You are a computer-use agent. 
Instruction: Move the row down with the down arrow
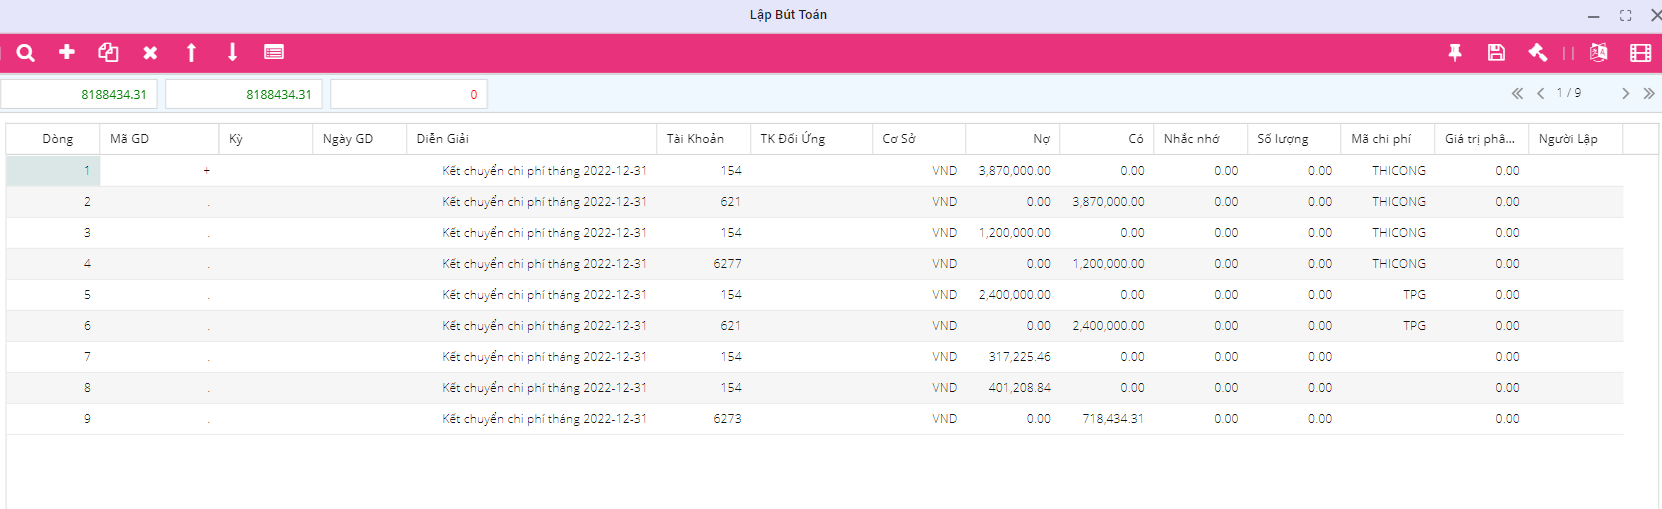point(232,52)
